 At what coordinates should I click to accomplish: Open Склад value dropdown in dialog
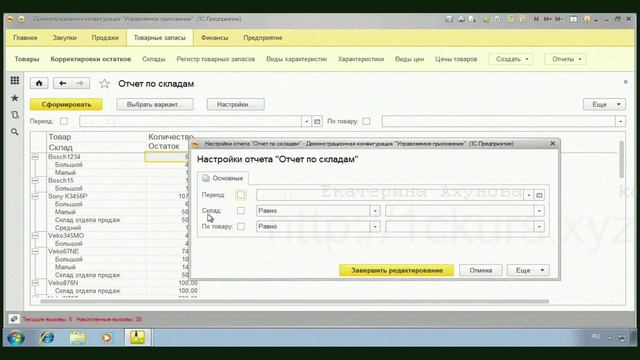539,211
